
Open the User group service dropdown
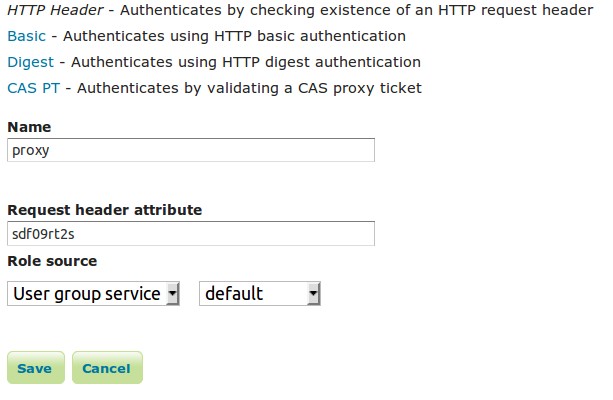click(88, 294)
